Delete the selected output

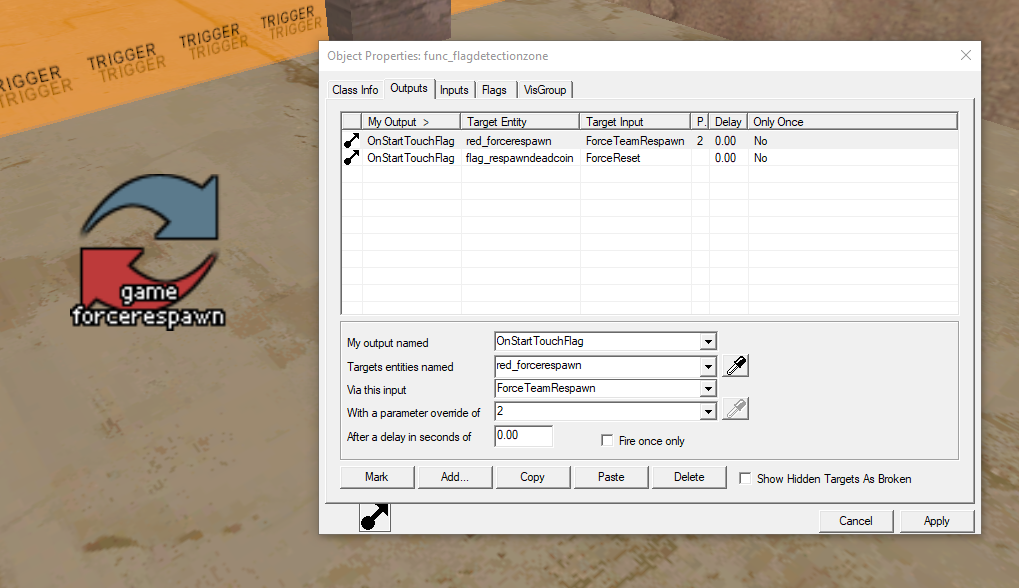point(689,477)
